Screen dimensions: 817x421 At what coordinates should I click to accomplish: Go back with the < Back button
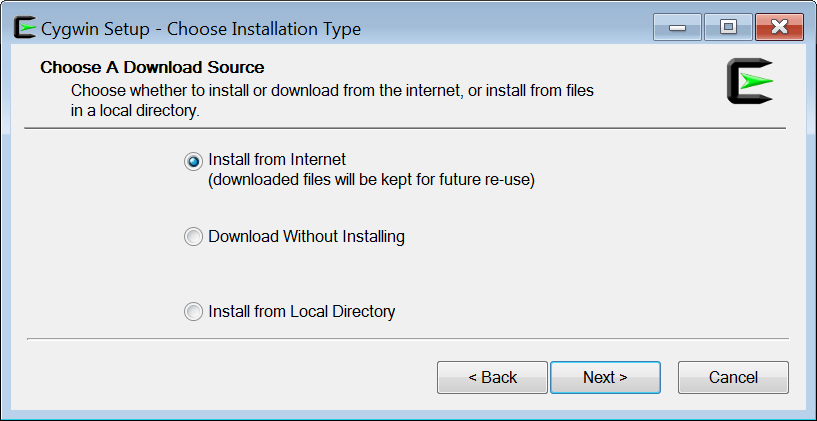pos(492,377)
